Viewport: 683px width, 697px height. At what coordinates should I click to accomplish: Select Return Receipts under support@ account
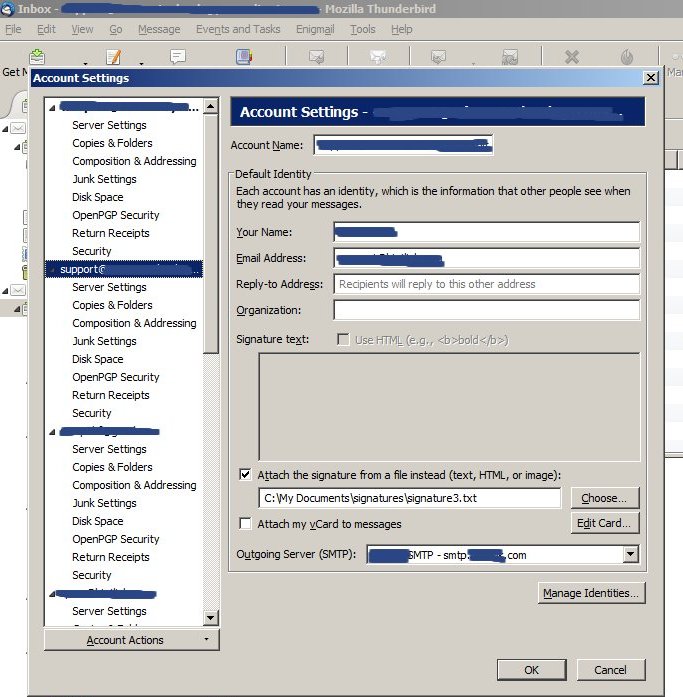coord(111,395)
